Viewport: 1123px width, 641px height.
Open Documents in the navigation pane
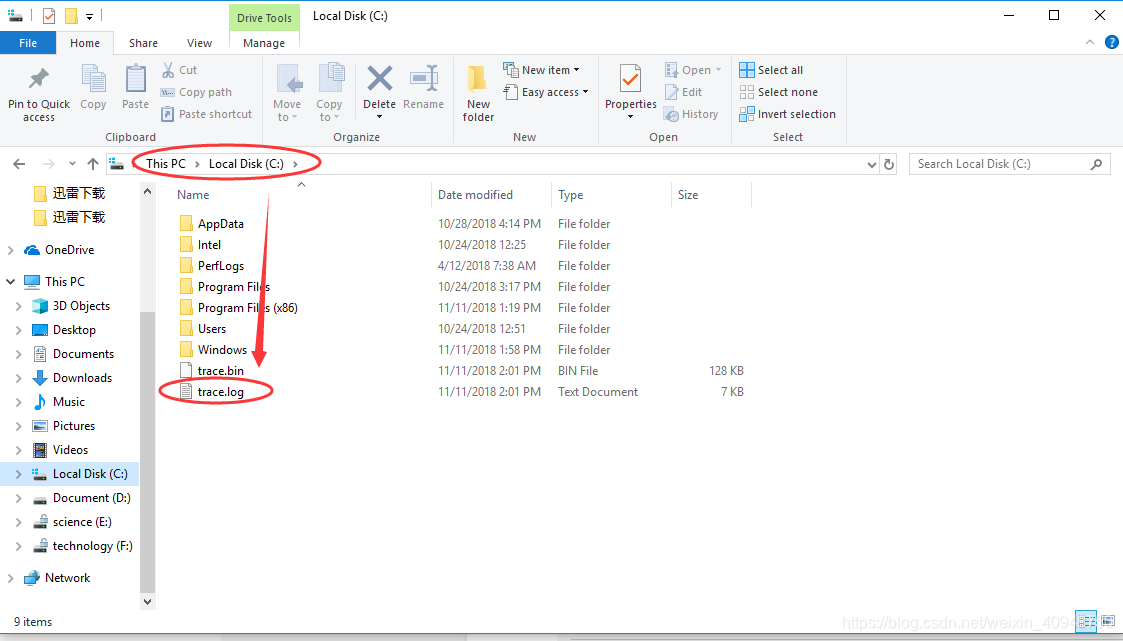[x=83, y=354]
